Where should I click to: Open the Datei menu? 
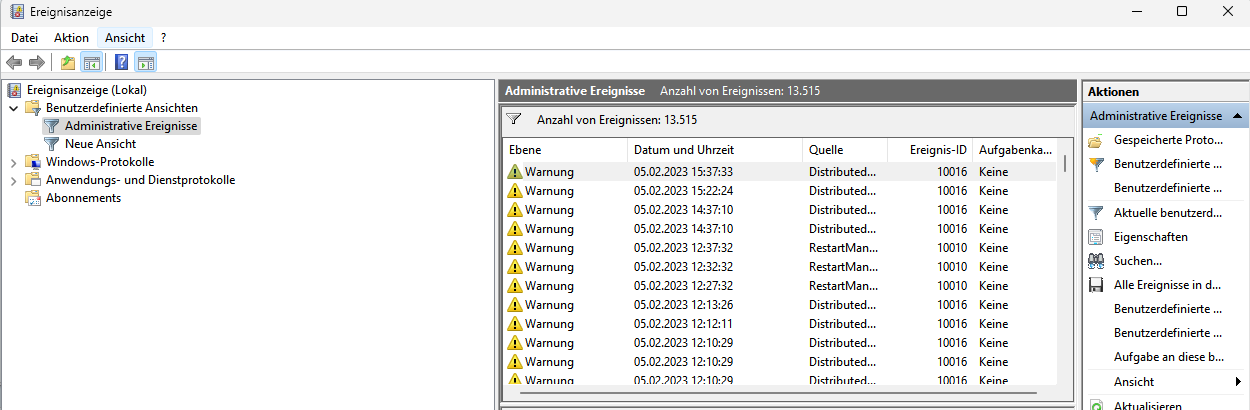(25, 37)
